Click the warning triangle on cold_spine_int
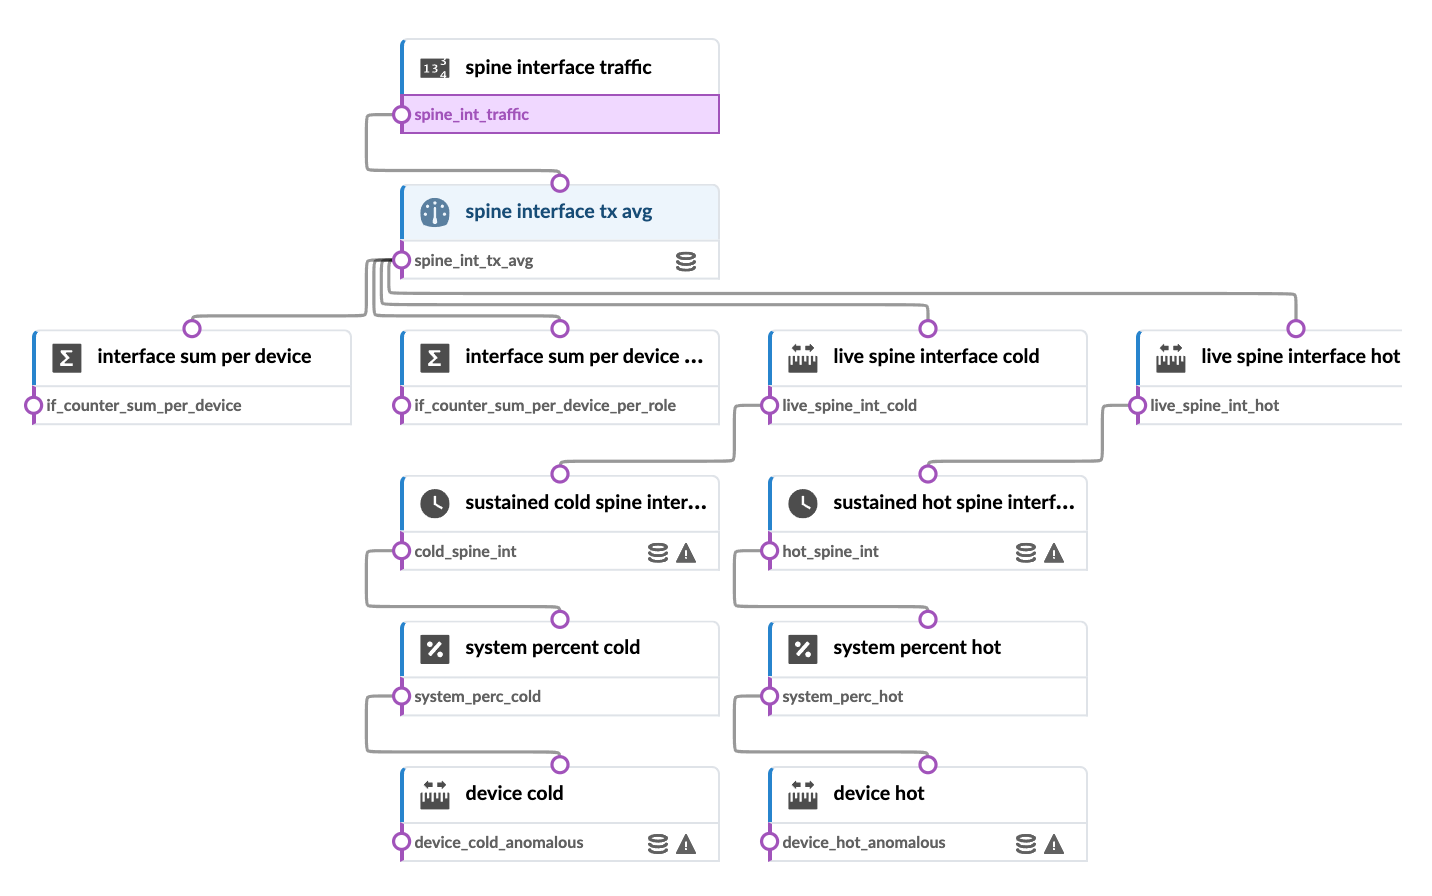Image resolution: width=1432 pixels, height=896 pixels. (686, 553)
